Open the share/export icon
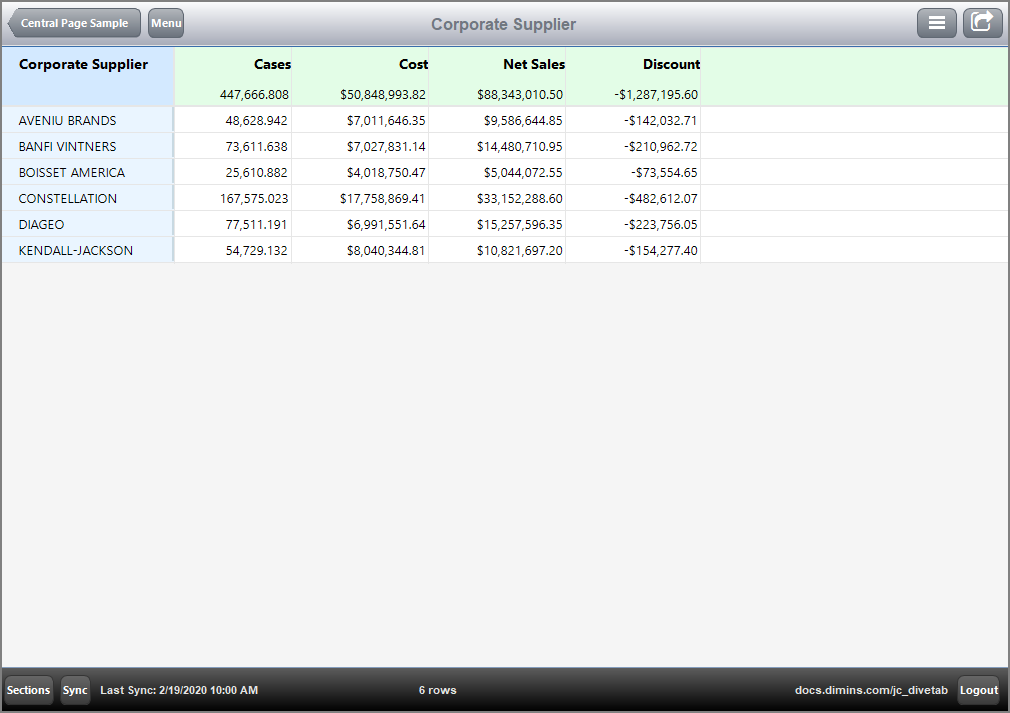 [x=982, y=22]
